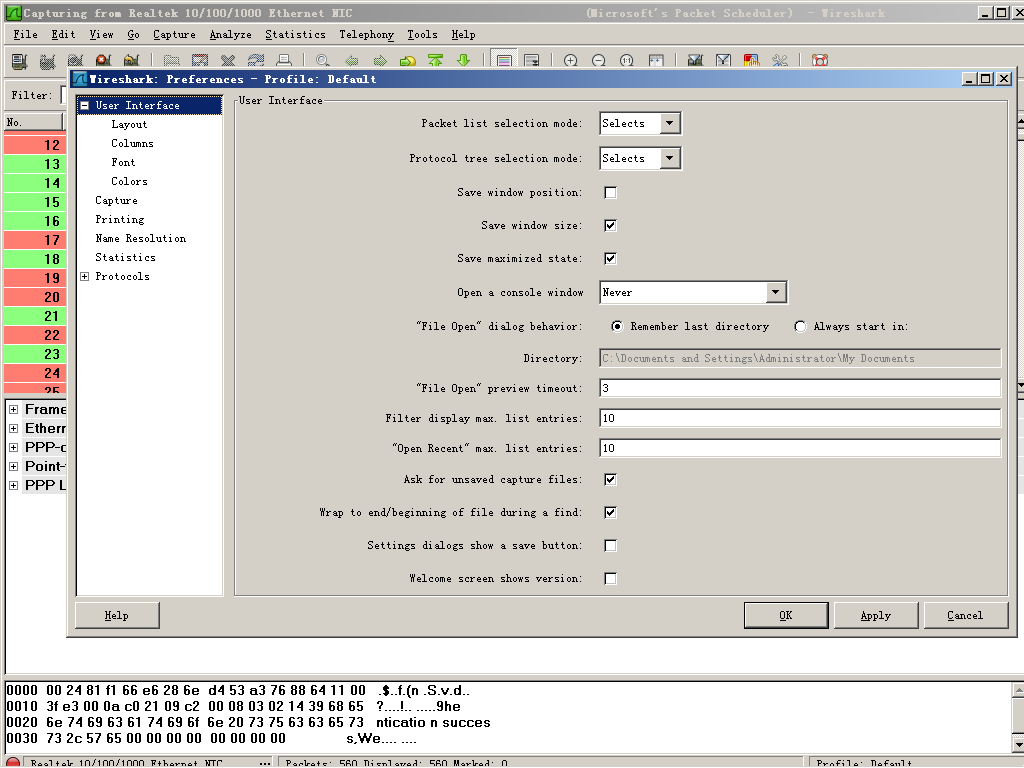Jump to first packet toolbar icon
Viewport: 1024px width, 768px height.
click(x=436, y=61)
